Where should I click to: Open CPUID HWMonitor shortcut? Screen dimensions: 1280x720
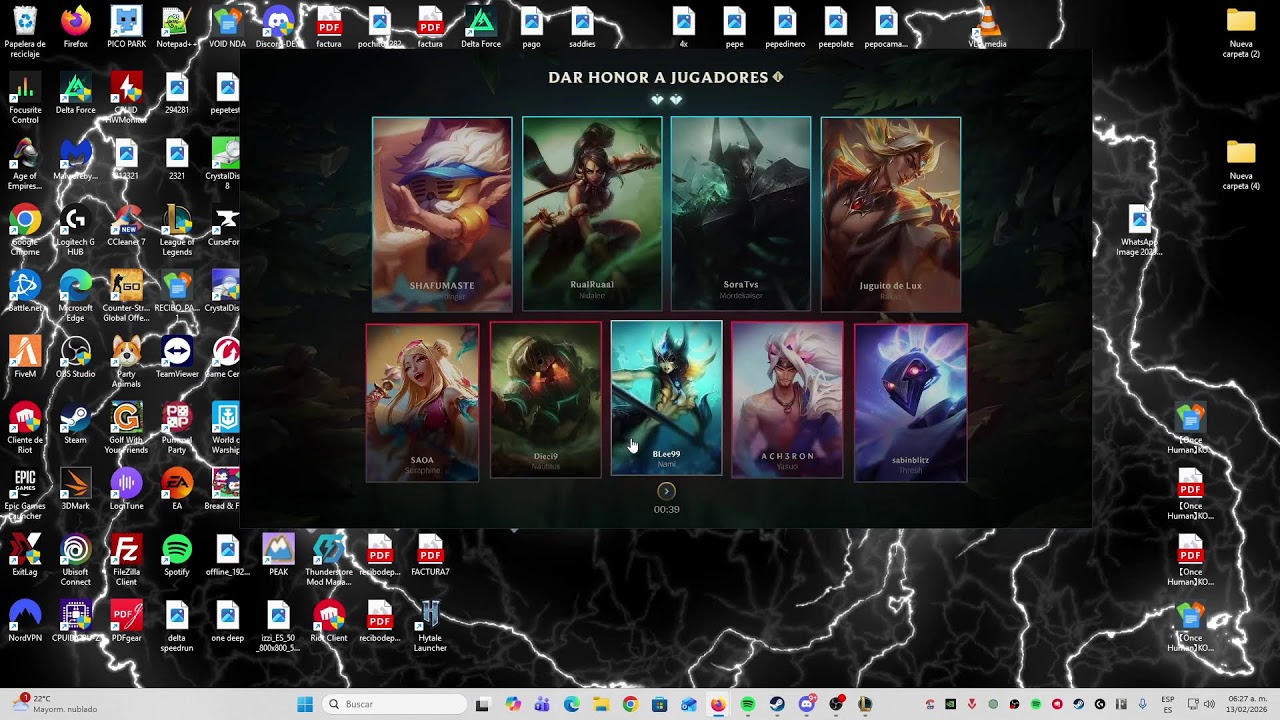click(x=126, y=98)
